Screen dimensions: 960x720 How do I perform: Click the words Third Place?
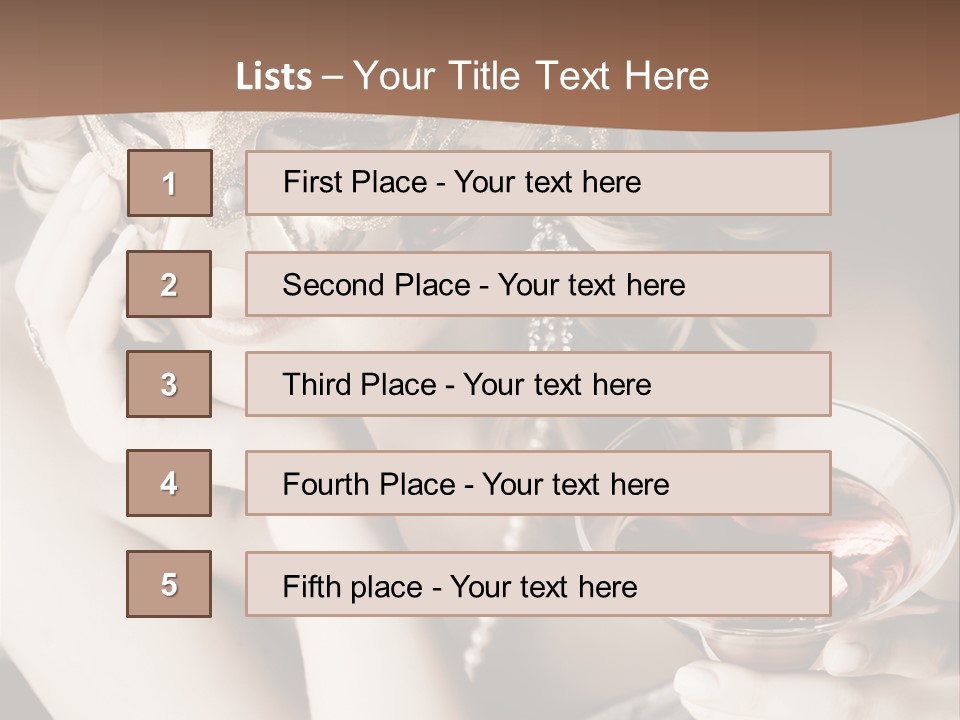click(359, 384)
